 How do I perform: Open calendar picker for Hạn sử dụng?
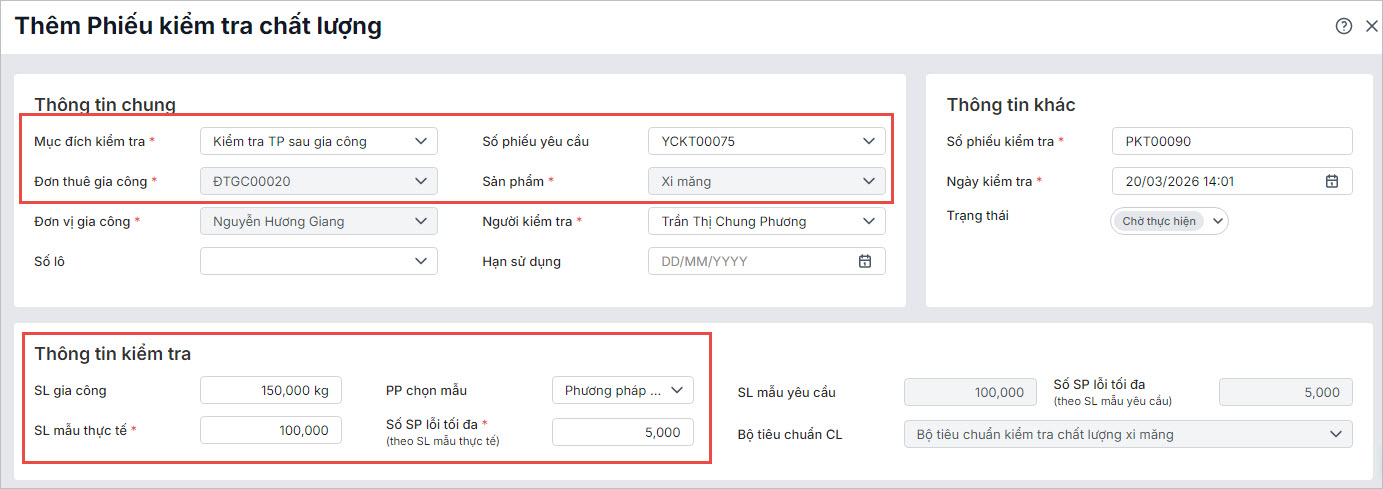(865, 261)
